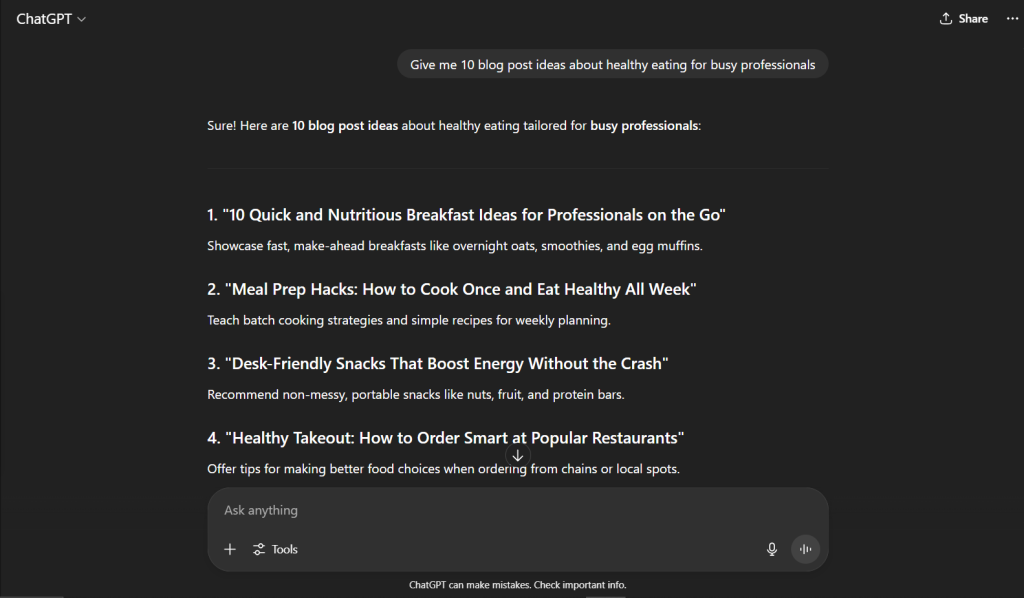Click the Share button text
Viewport: 1024px width, 598px height.
click(973, 18)
